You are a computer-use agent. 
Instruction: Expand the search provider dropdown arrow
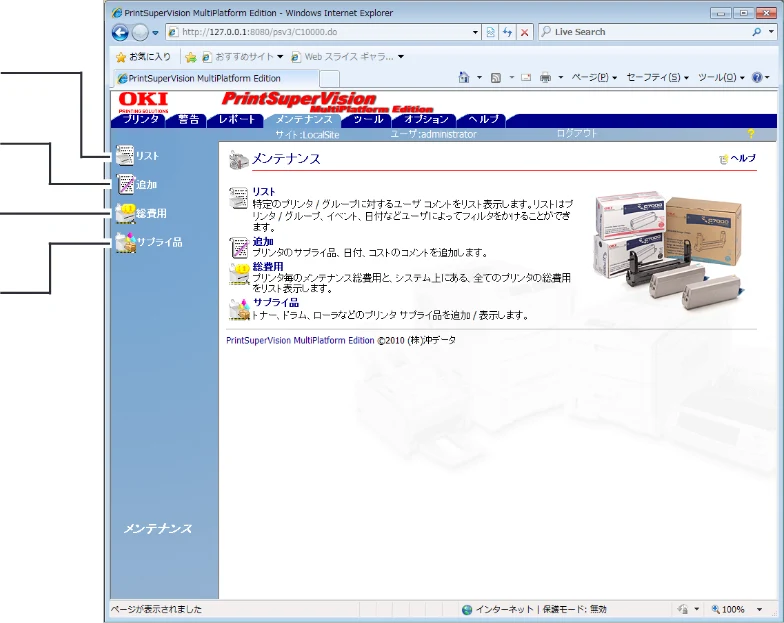pyautogui.click(x=772, y=32)
